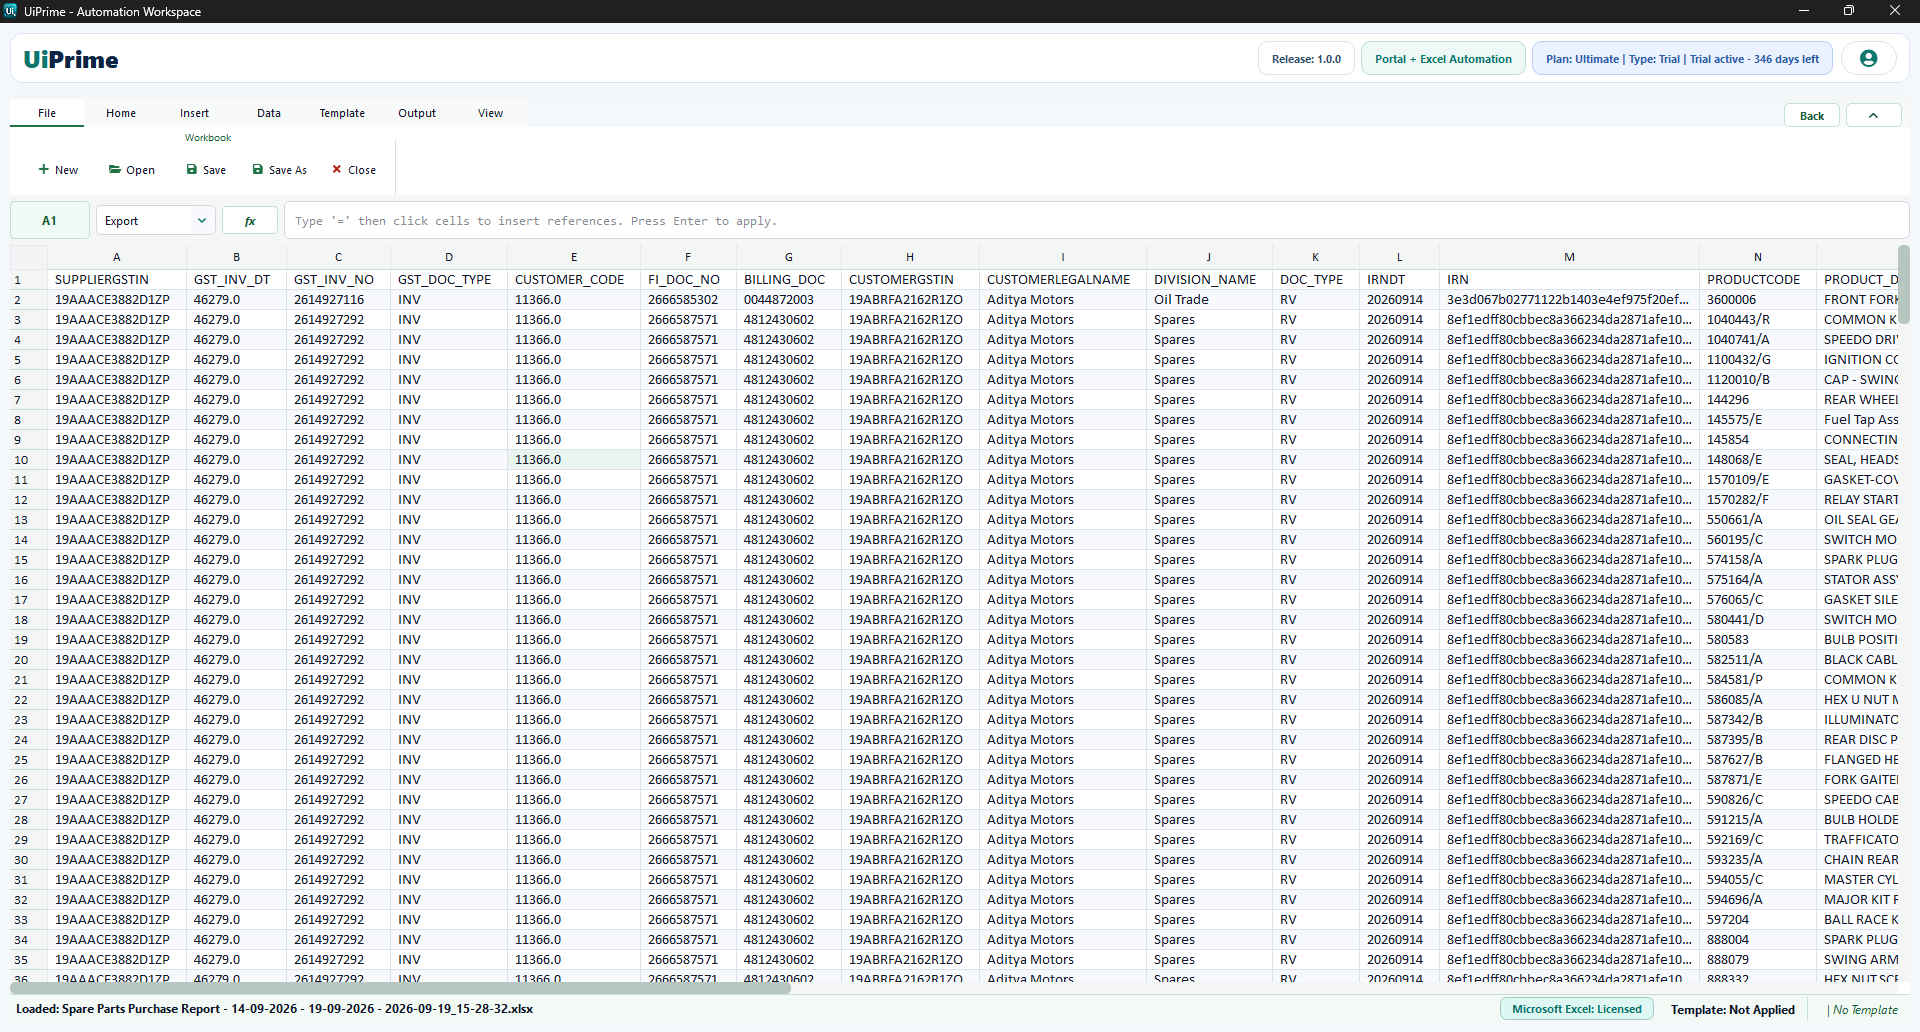Click the New workbook button
The image size is (1920, 1032).
(58, 170)
